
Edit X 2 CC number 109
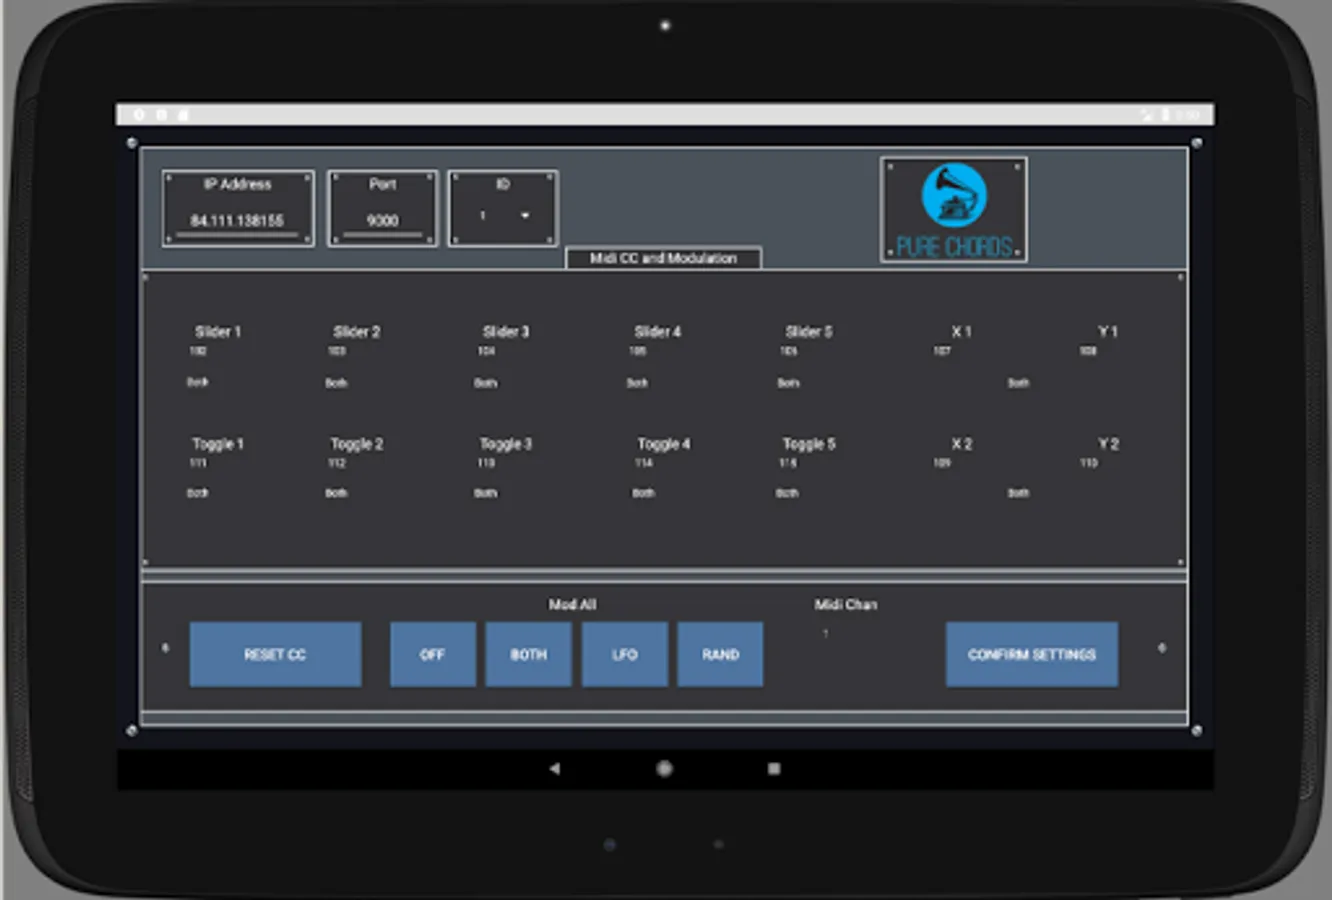[x=942, y=463]
